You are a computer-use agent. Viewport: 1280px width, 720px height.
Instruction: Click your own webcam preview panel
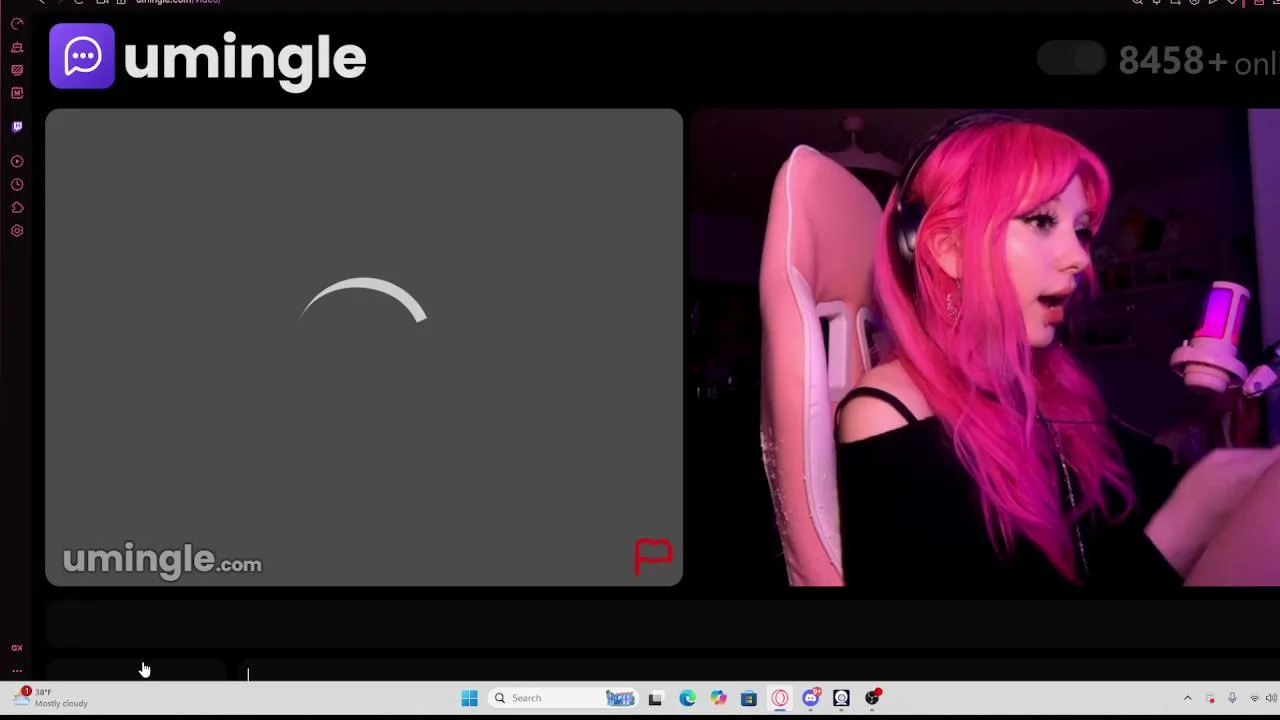pyautogui.click(x=985, y=347)
